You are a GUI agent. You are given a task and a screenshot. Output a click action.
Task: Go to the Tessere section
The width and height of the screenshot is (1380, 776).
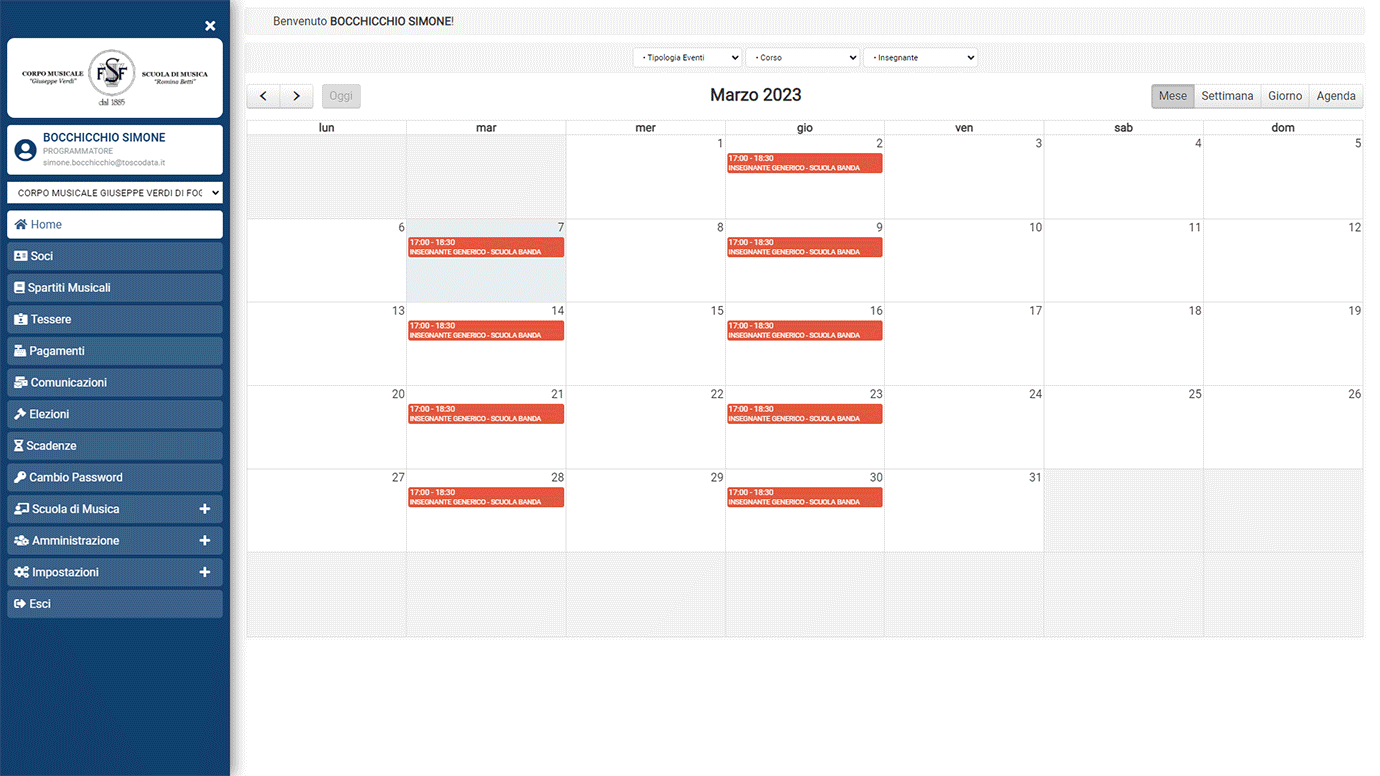click(114, 319)
